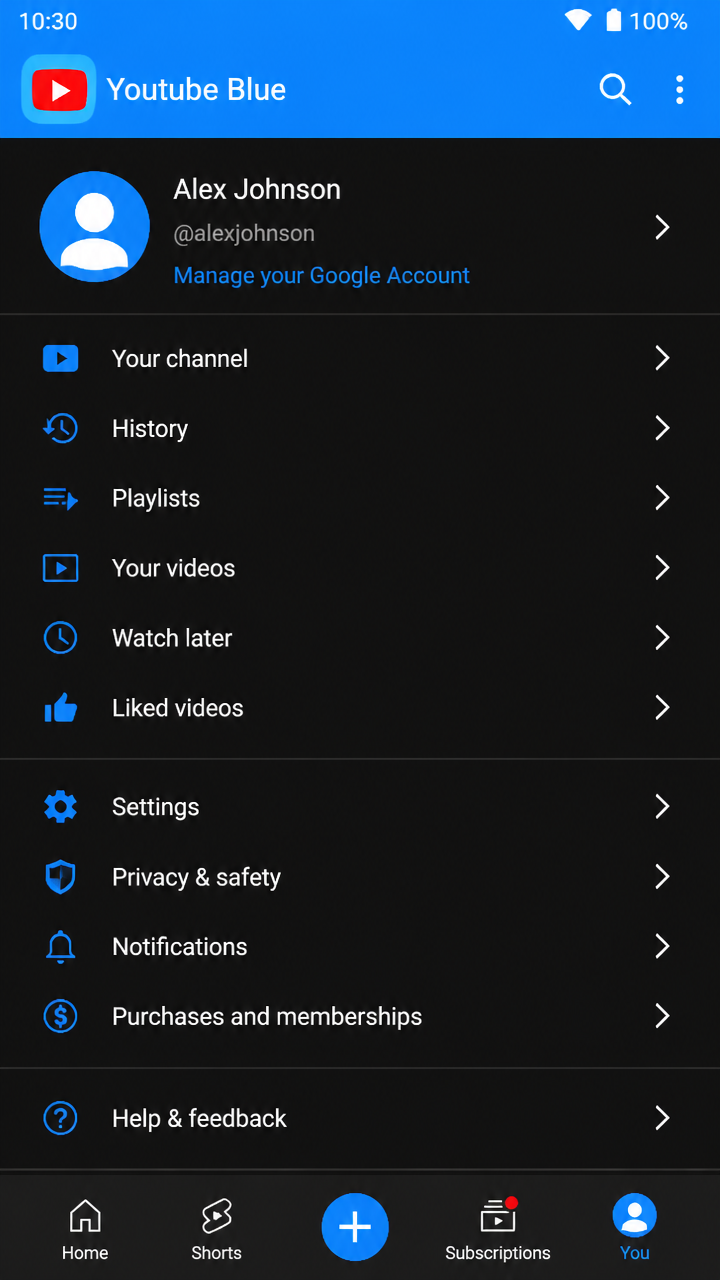Screen dimensions: 720x1280
Task: Open the Help & feedback label
Action: point(200,1119)
